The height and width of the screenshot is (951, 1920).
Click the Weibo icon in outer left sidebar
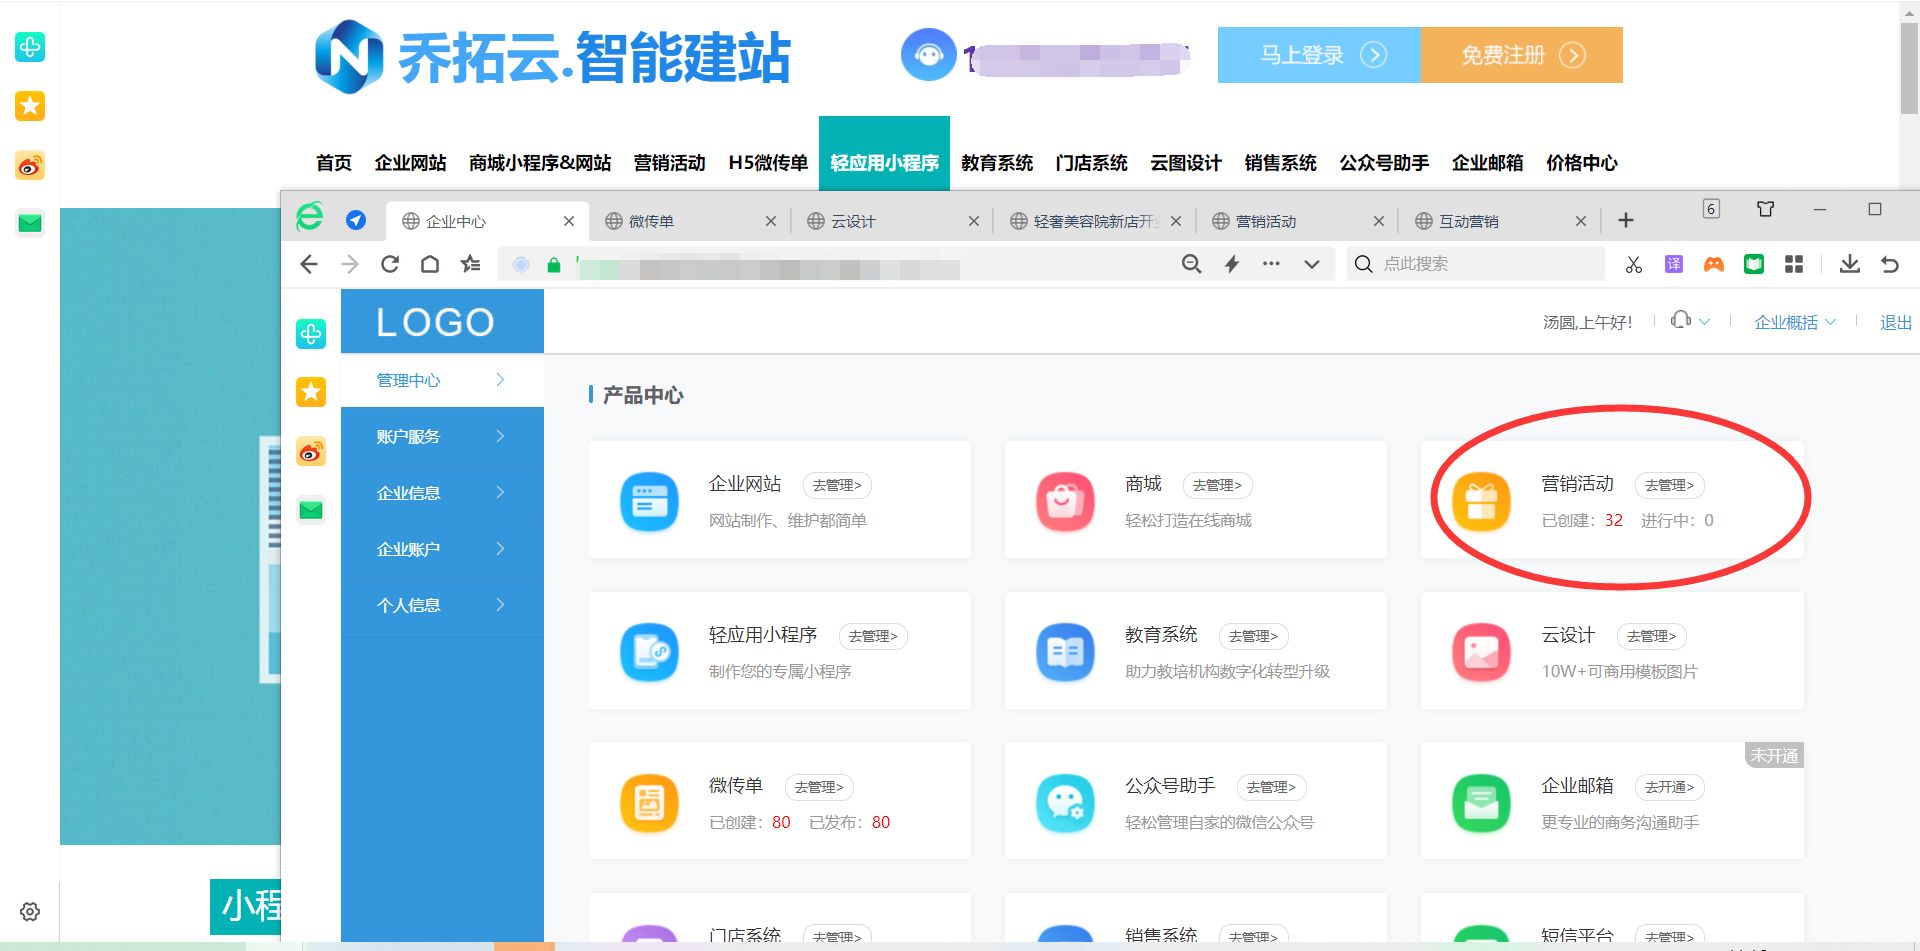[30, 165]
